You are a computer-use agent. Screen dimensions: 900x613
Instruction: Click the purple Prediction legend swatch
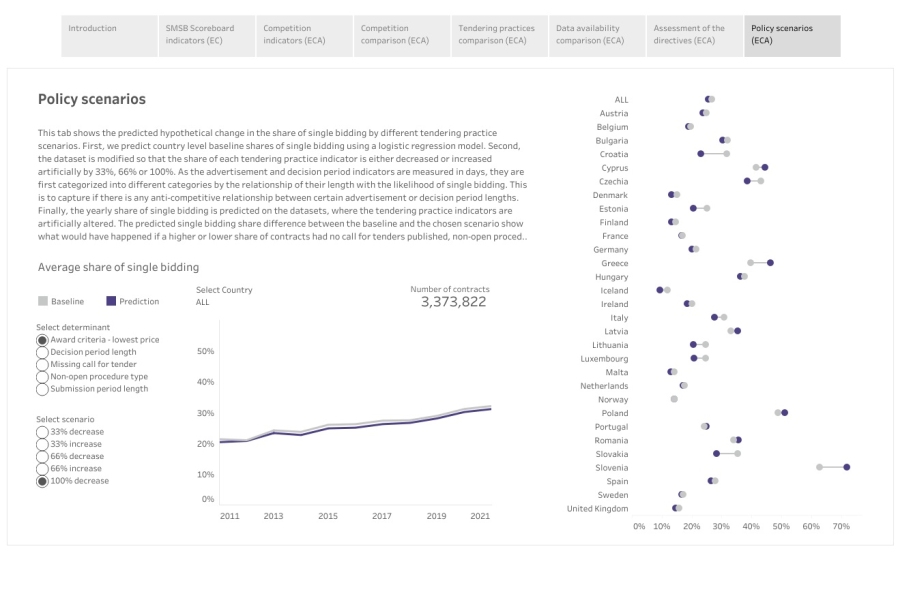click(x=112, y=301)
